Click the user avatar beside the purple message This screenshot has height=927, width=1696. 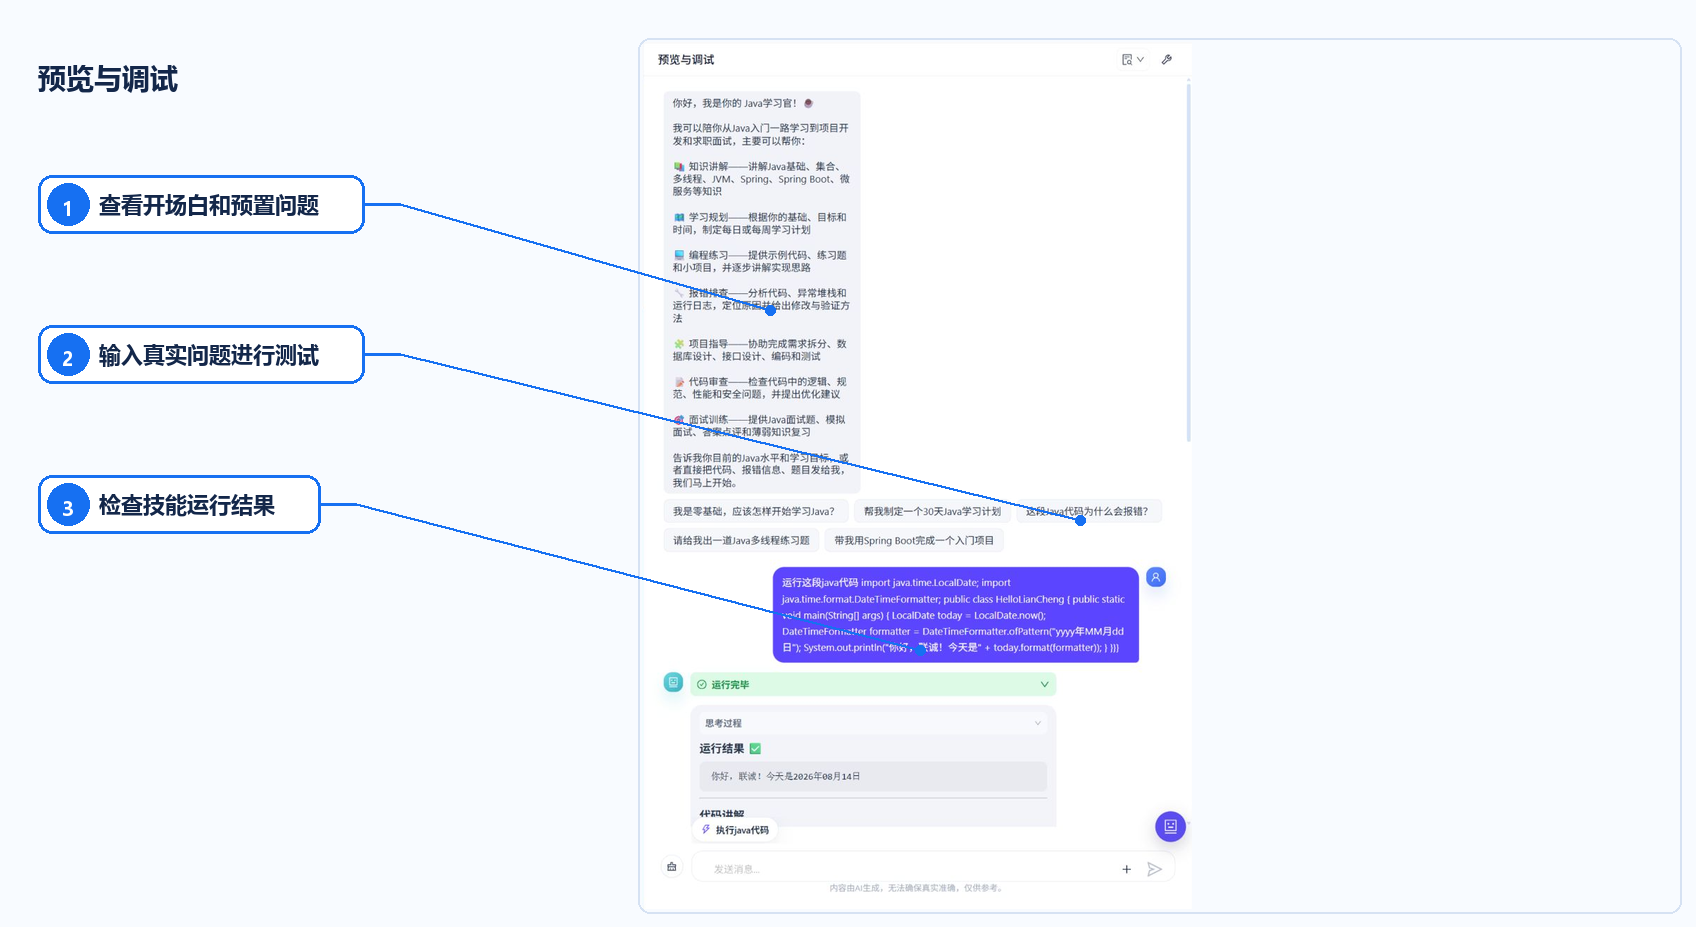coord(1155,577)
